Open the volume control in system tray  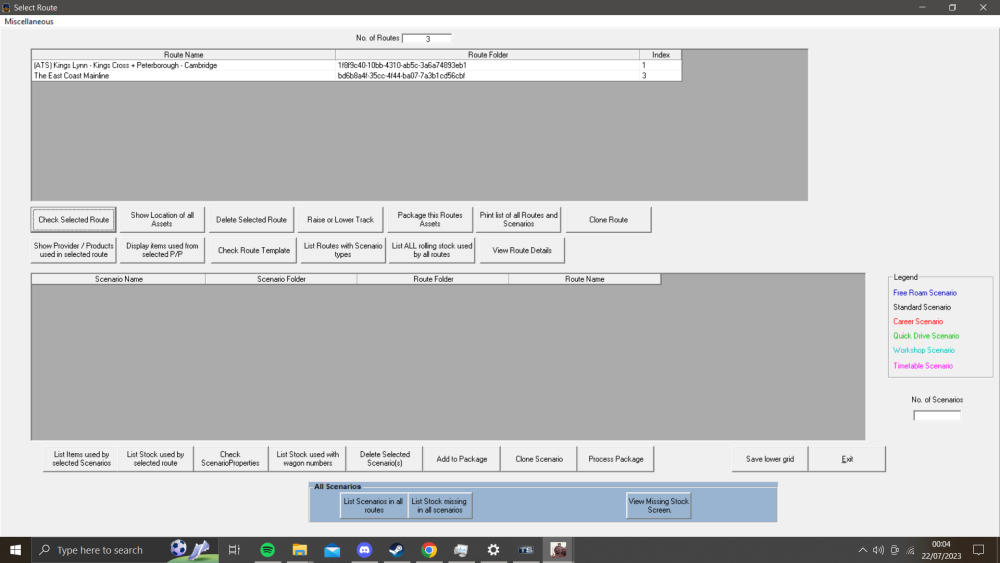pyautogui.click(x=878, y=550)
